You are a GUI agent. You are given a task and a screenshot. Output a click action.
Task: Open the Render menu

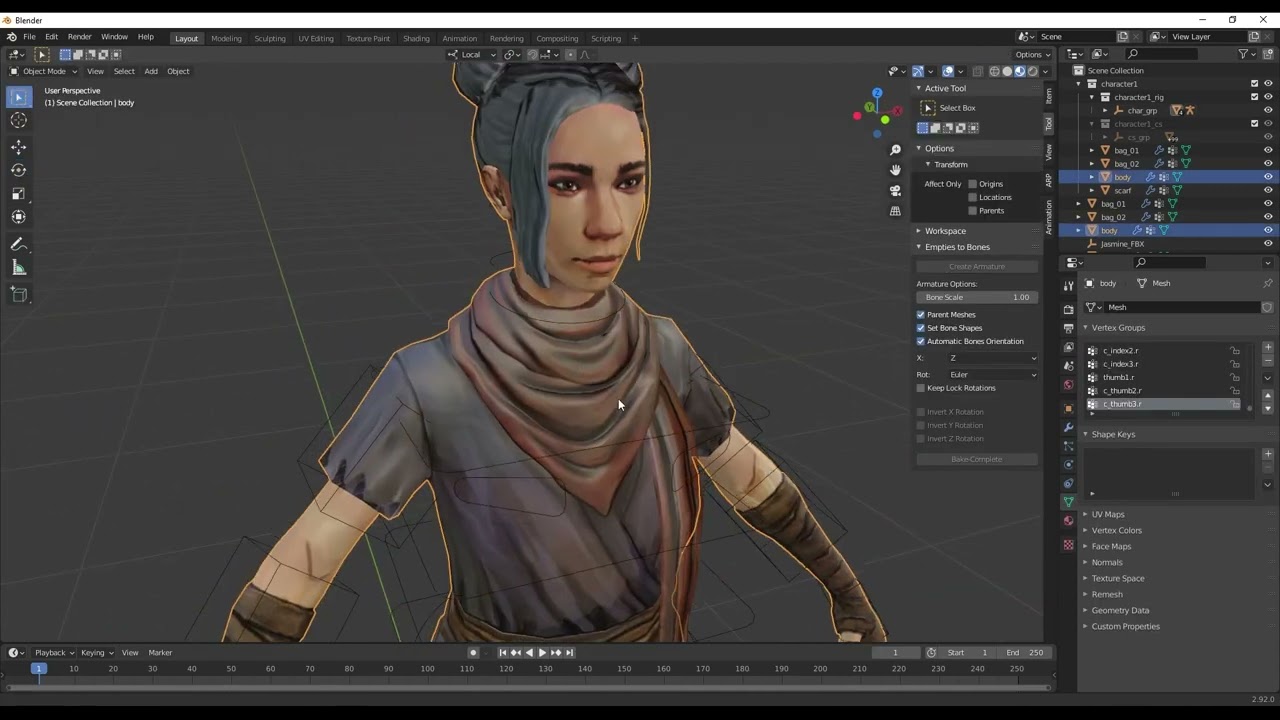pos(79,37)
